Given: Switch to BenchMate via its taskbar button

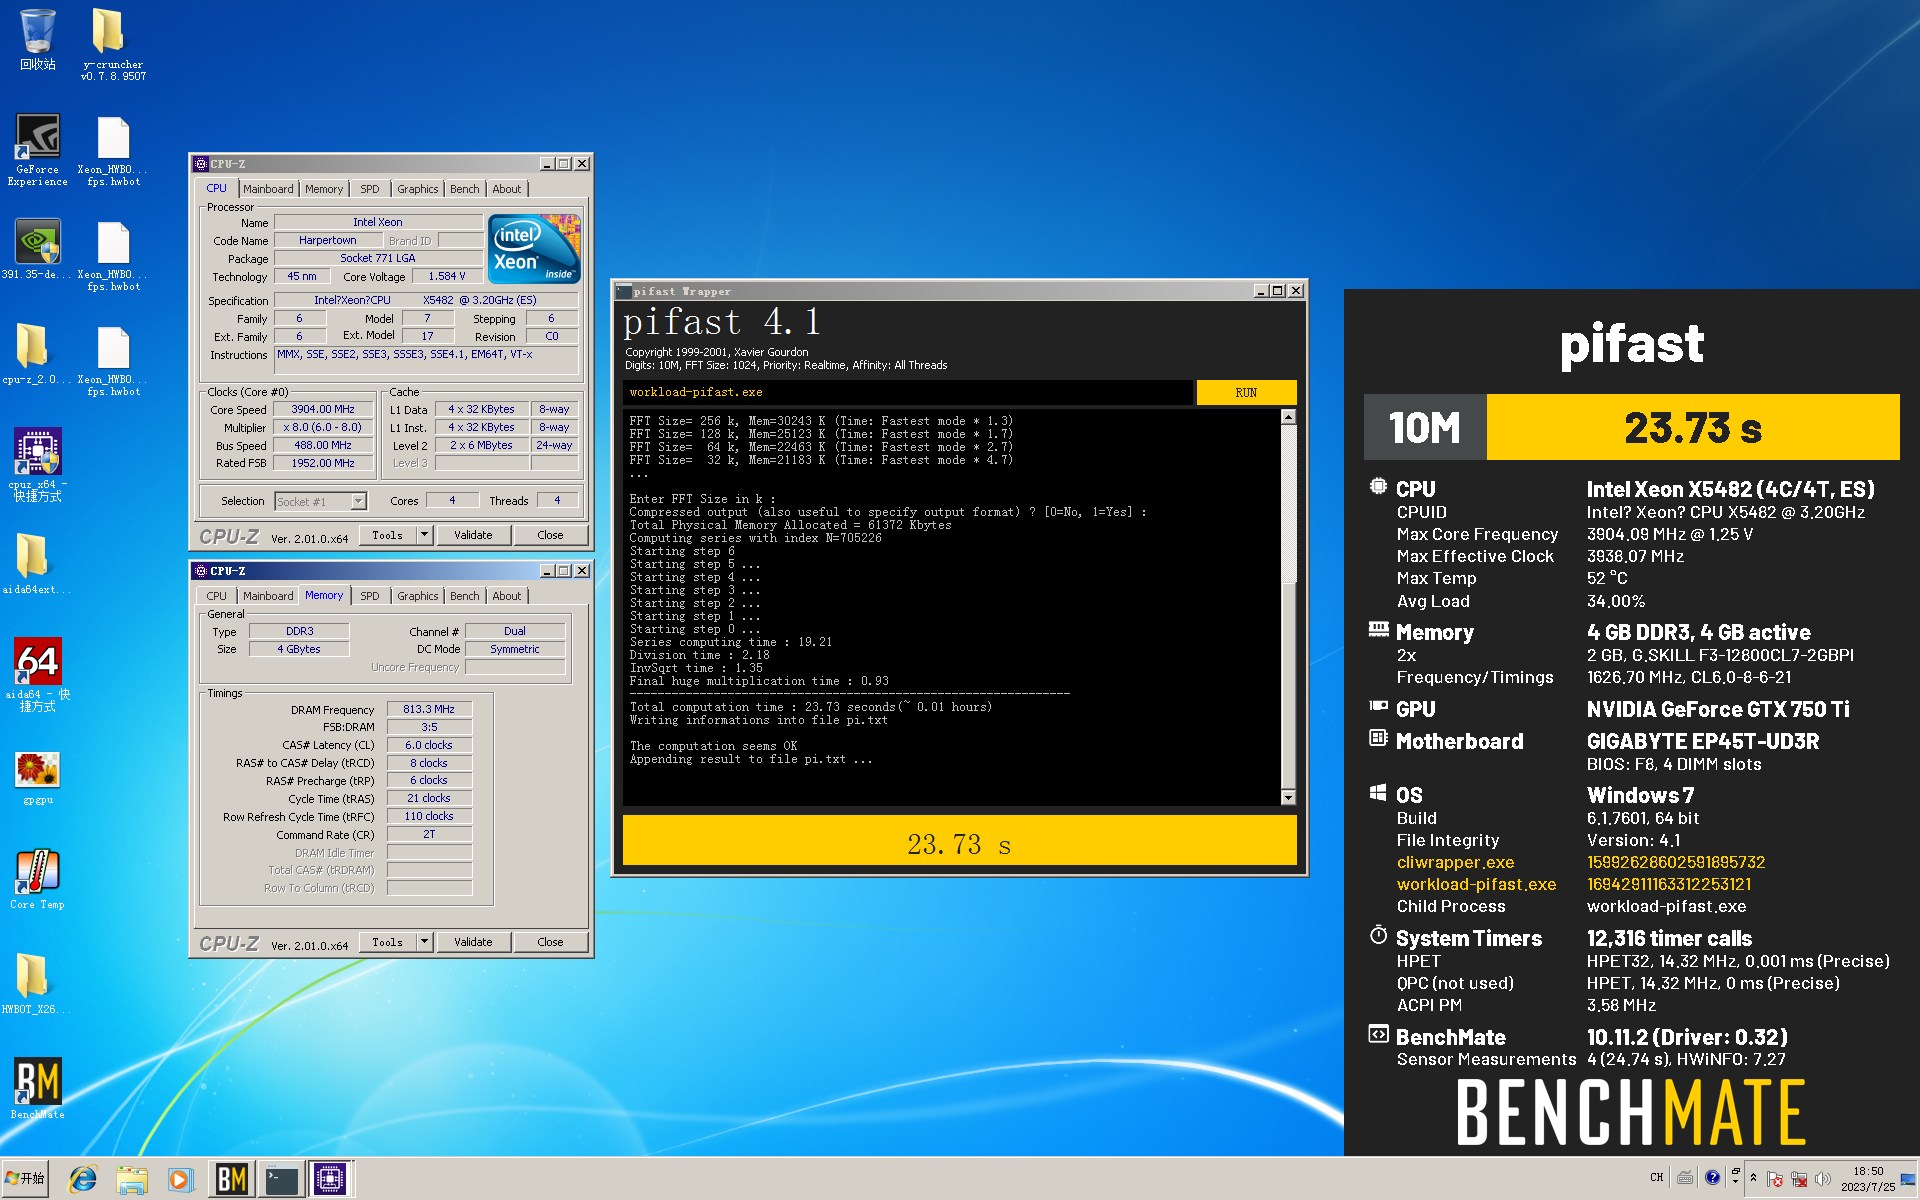Looking at the screenshot, I should tap(232, 1180).
